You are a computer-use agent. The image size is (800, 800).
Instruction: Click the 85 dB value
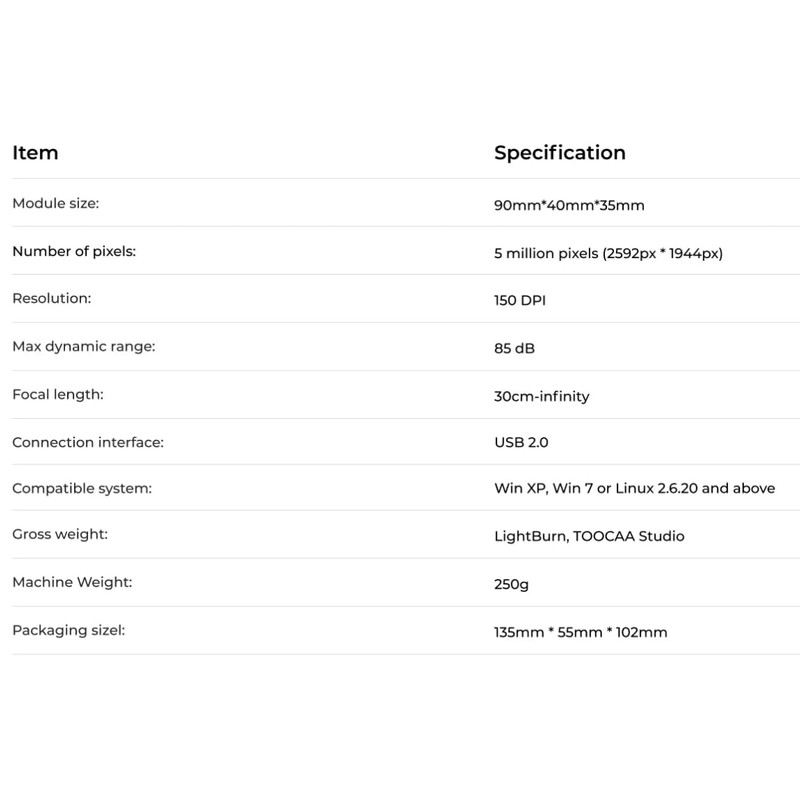coord(515,349)
